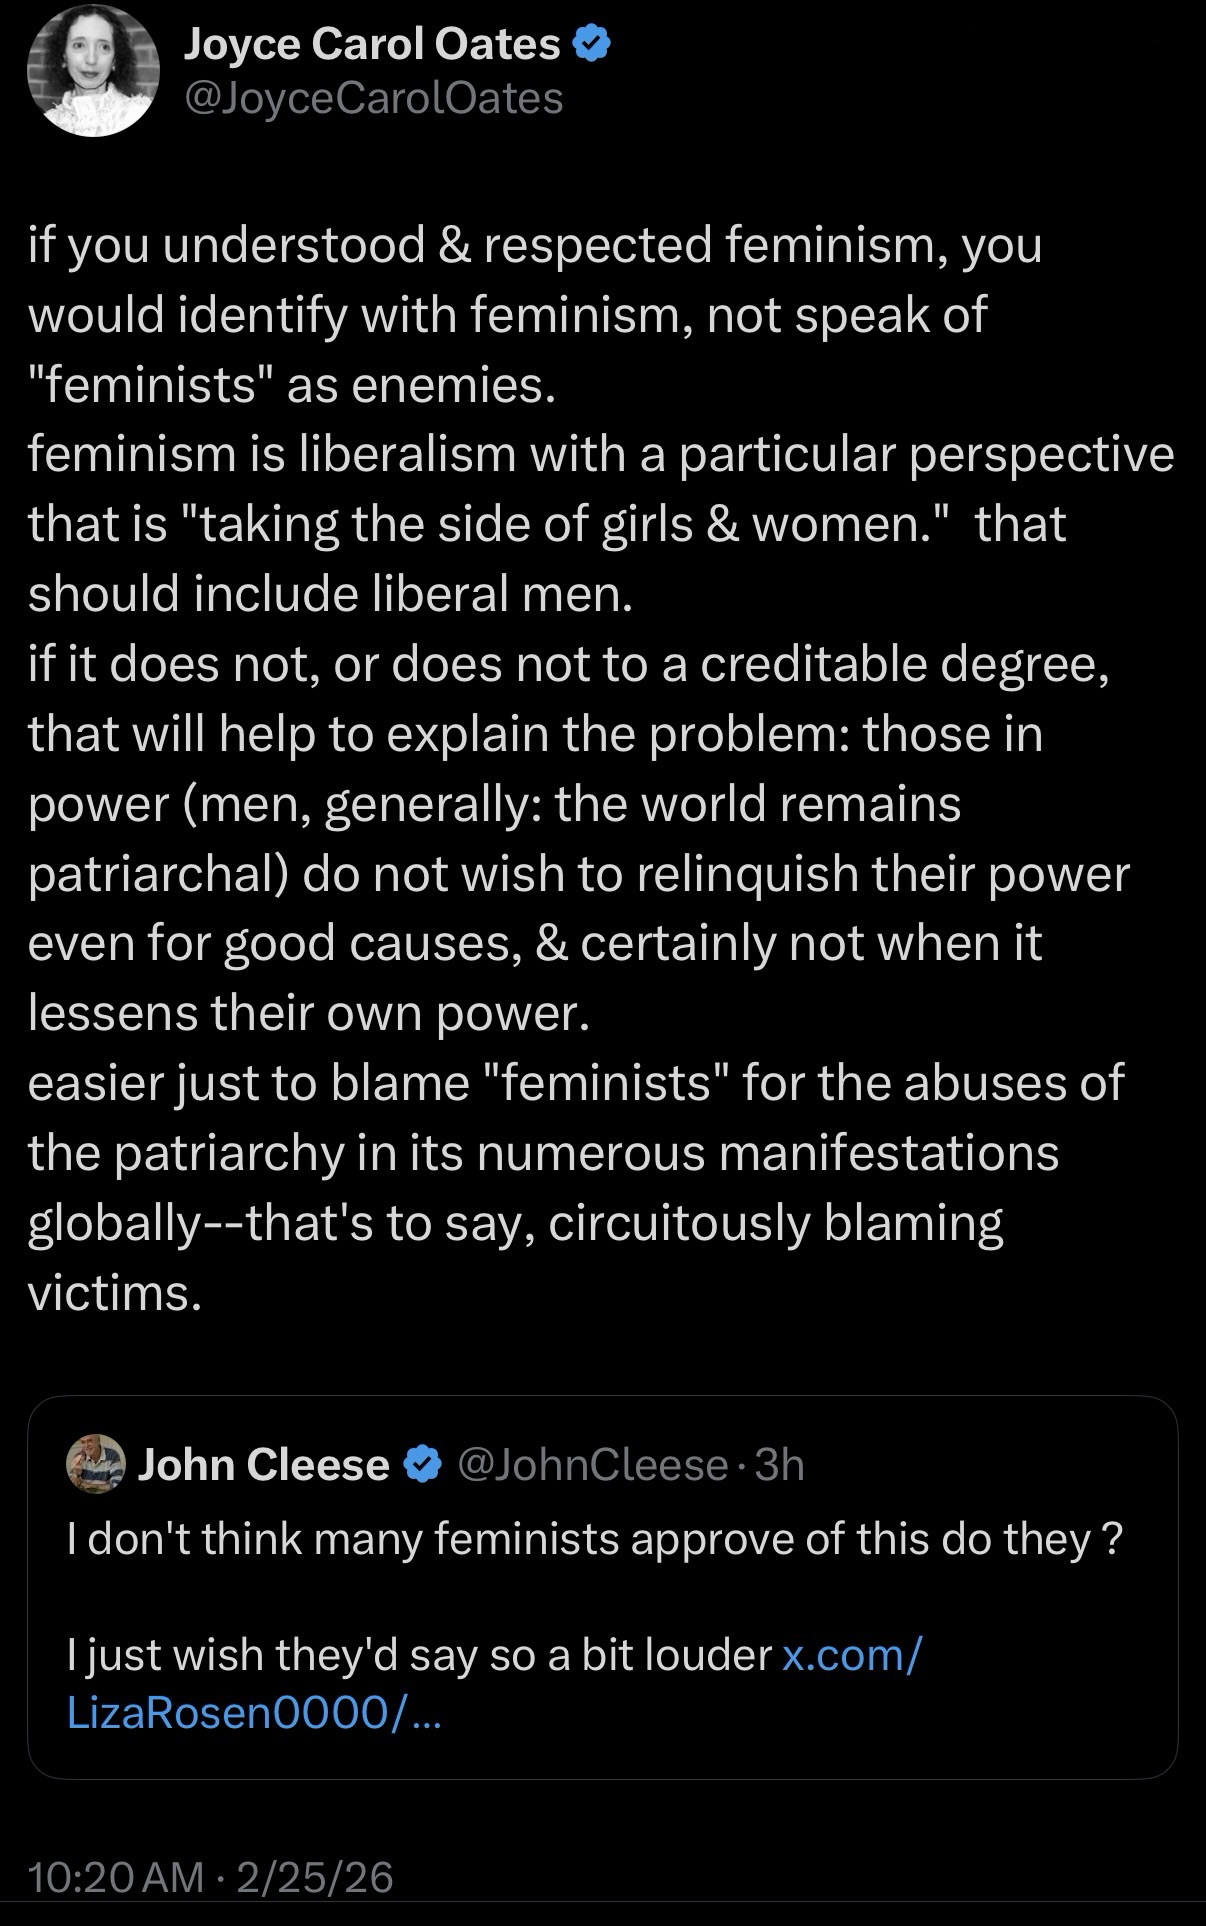Screen dimensions: 1206x1926
Task: Click the 10:20 AM post time
Action: [x=116, y=1876]
